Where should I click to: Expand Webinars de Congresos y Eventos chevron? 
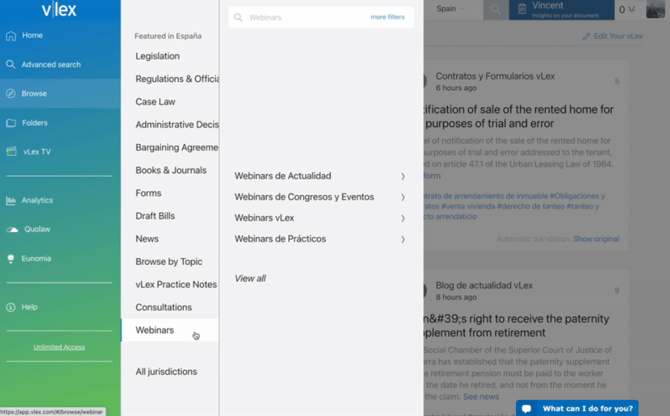click(403, 197)
